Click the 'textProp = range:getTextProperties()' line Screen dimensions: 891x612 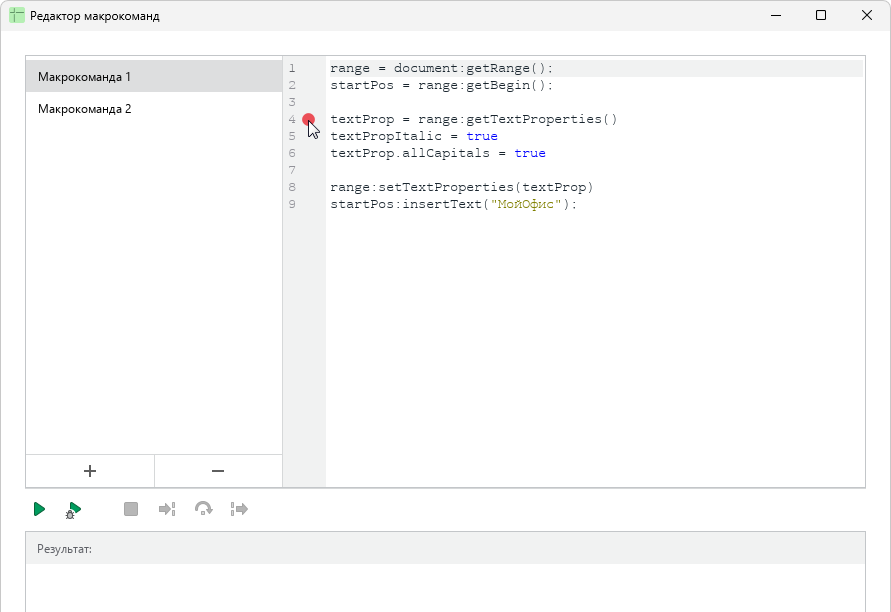[473, 119]
